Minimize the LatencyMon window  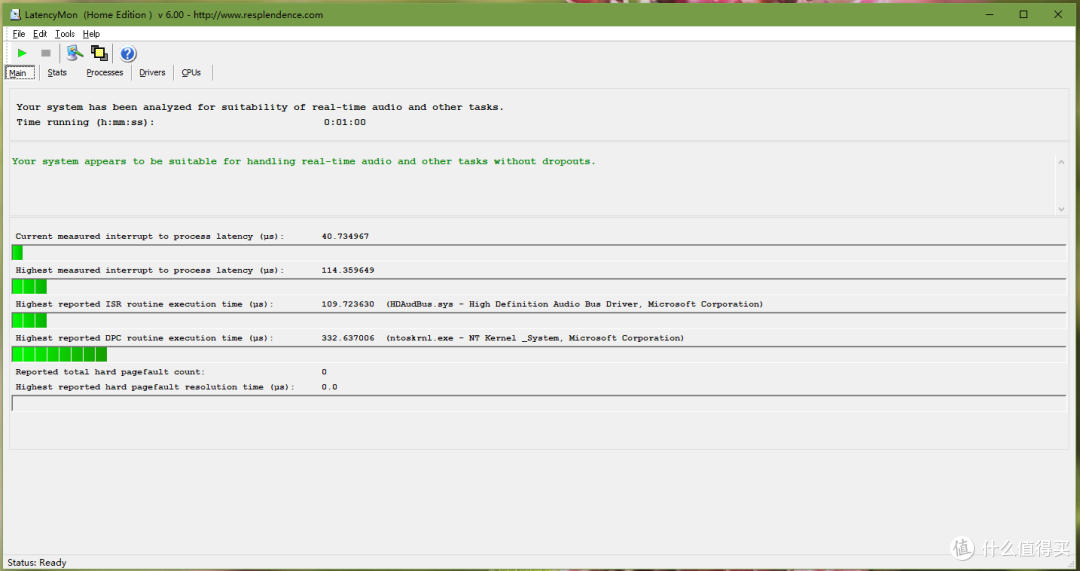pyautogui.click(x=990, y=14)
